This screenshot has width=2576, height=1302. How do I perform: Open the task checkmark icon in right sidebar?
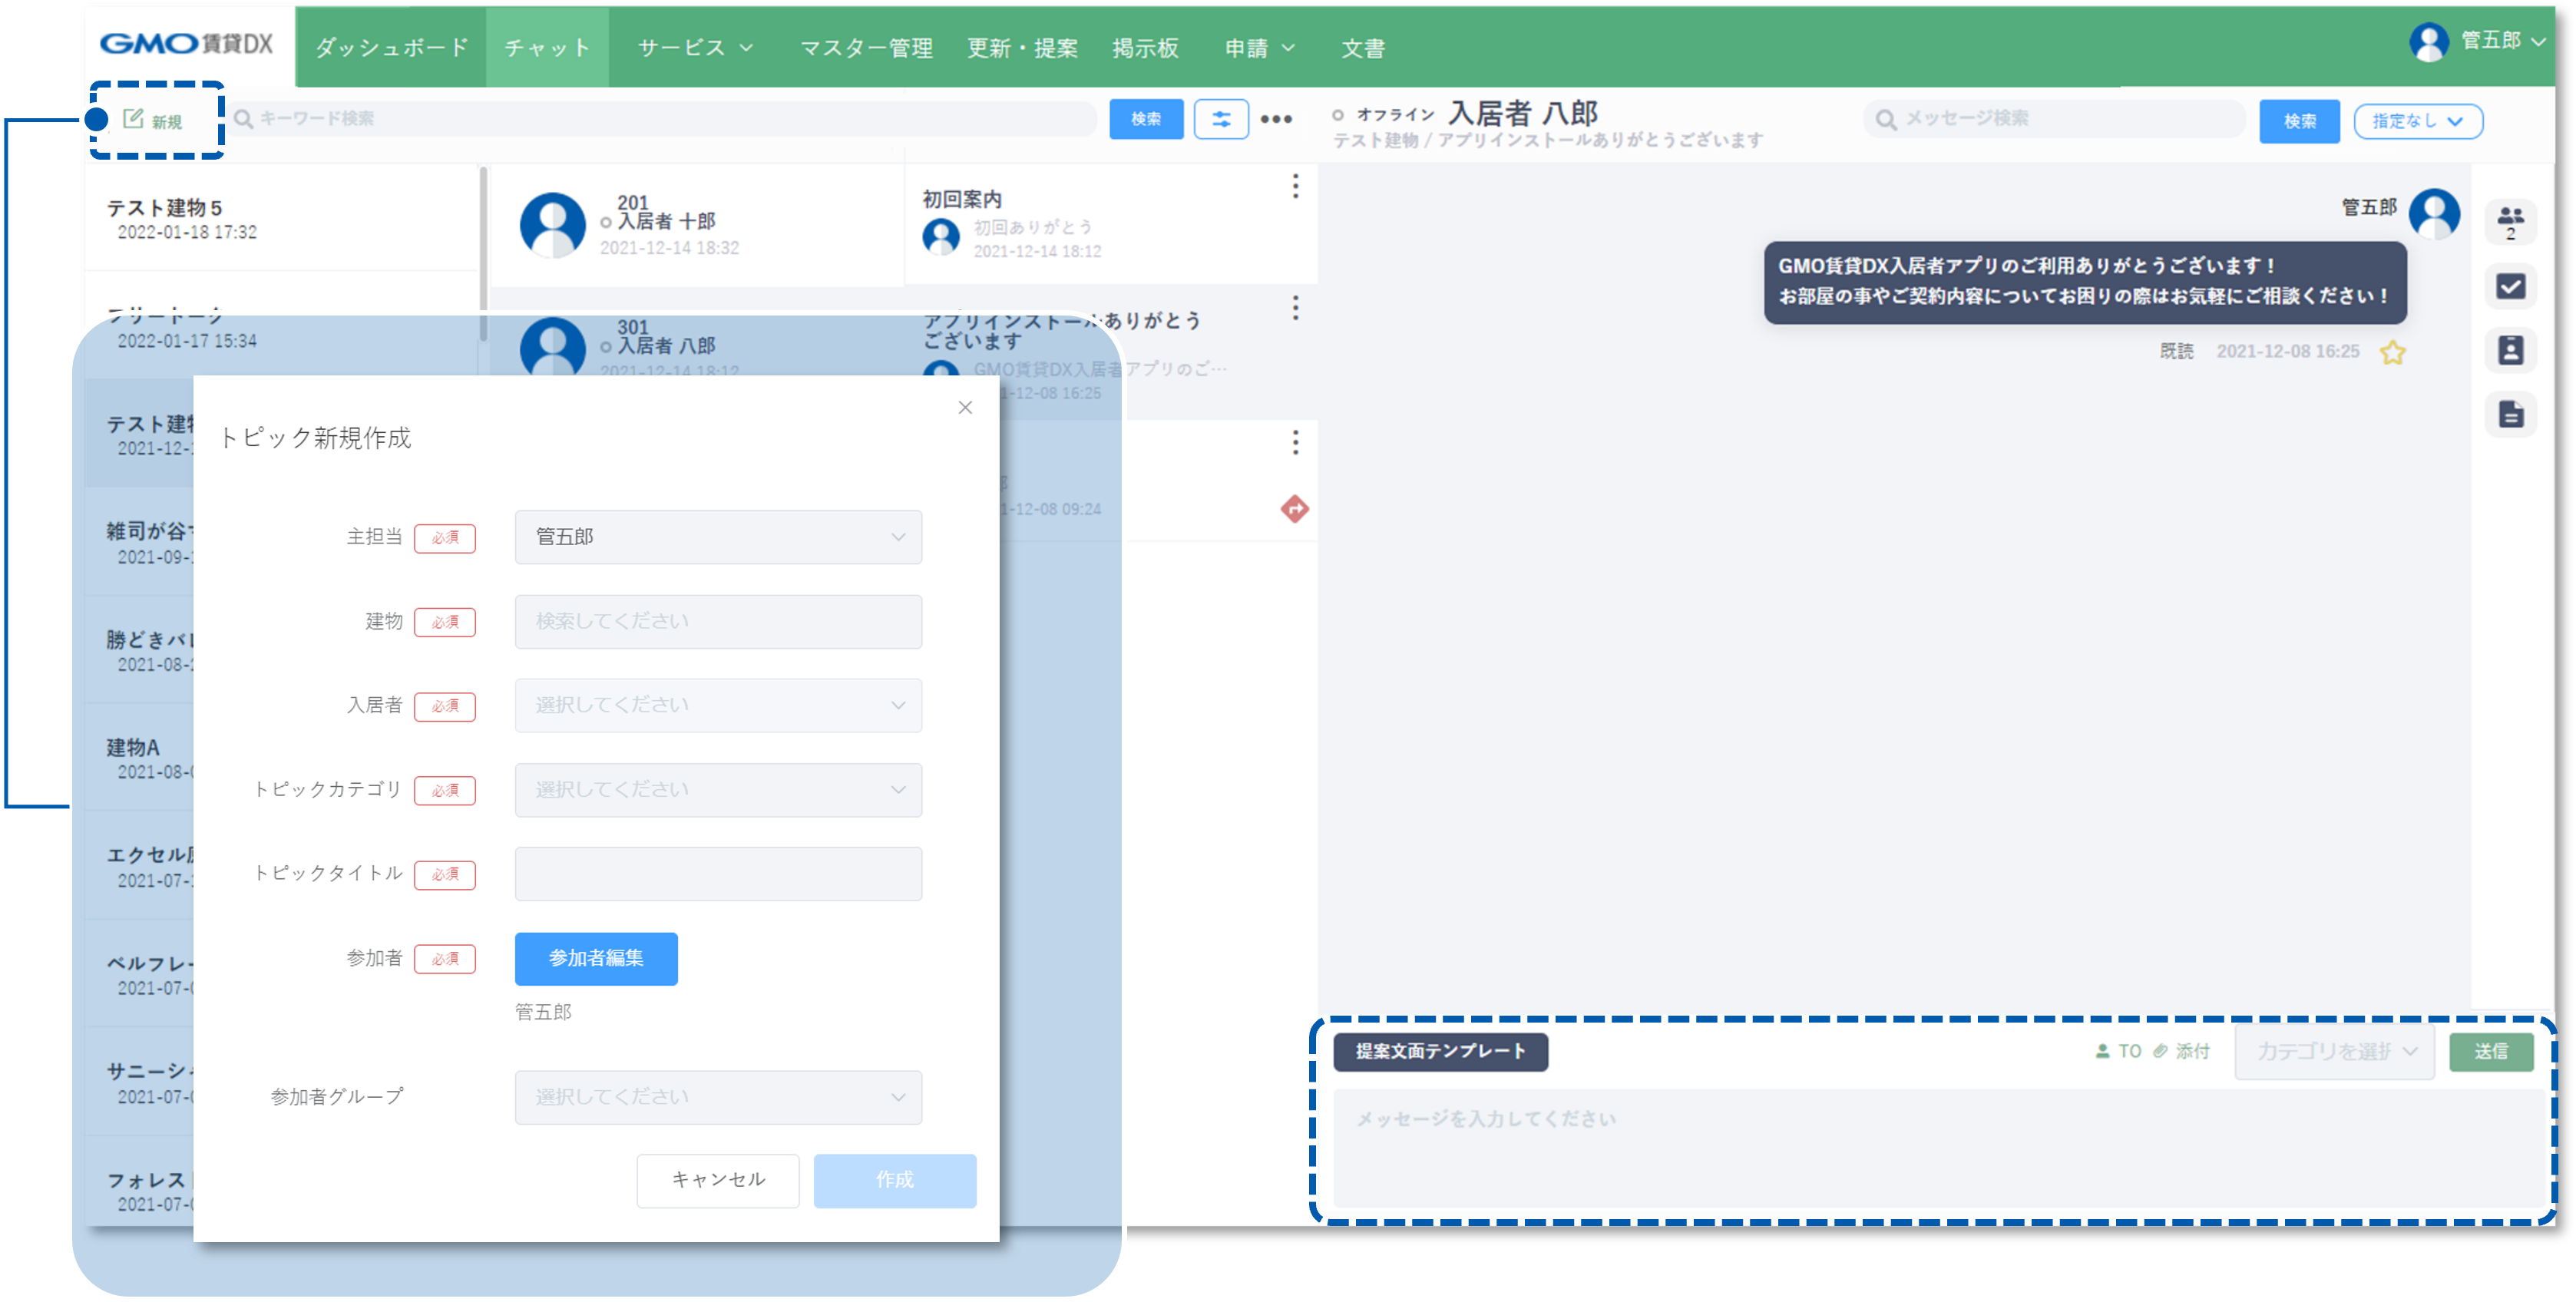point(2510,287)
